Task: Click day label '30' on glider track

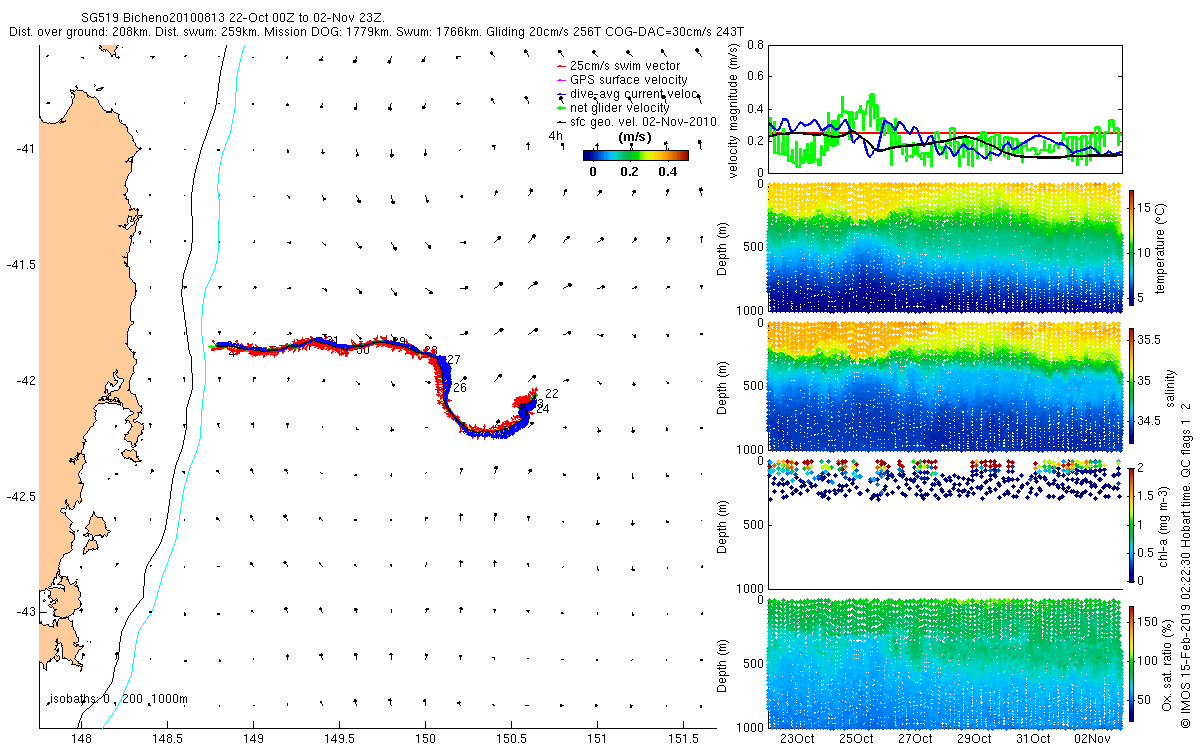Action: 363,350
